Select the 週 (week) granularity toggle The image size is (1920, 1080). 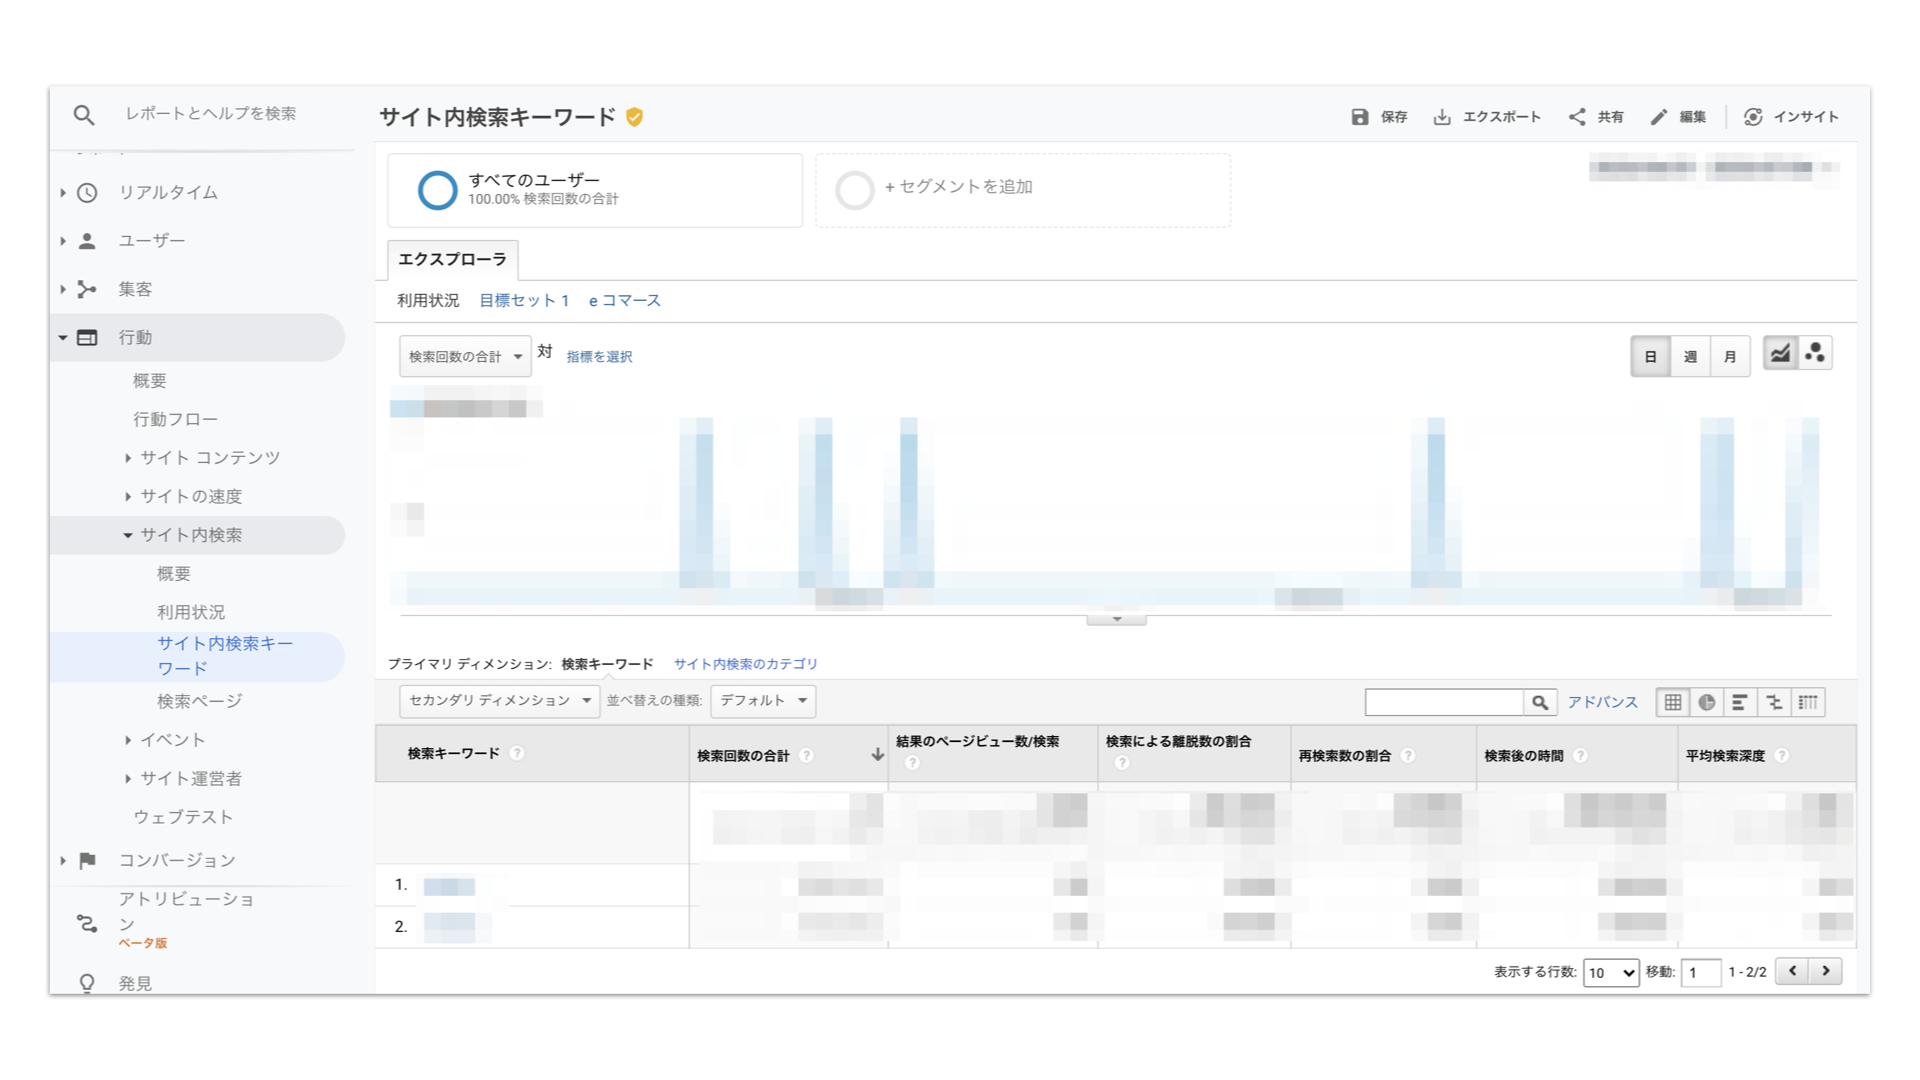(x=1690, y=357)
